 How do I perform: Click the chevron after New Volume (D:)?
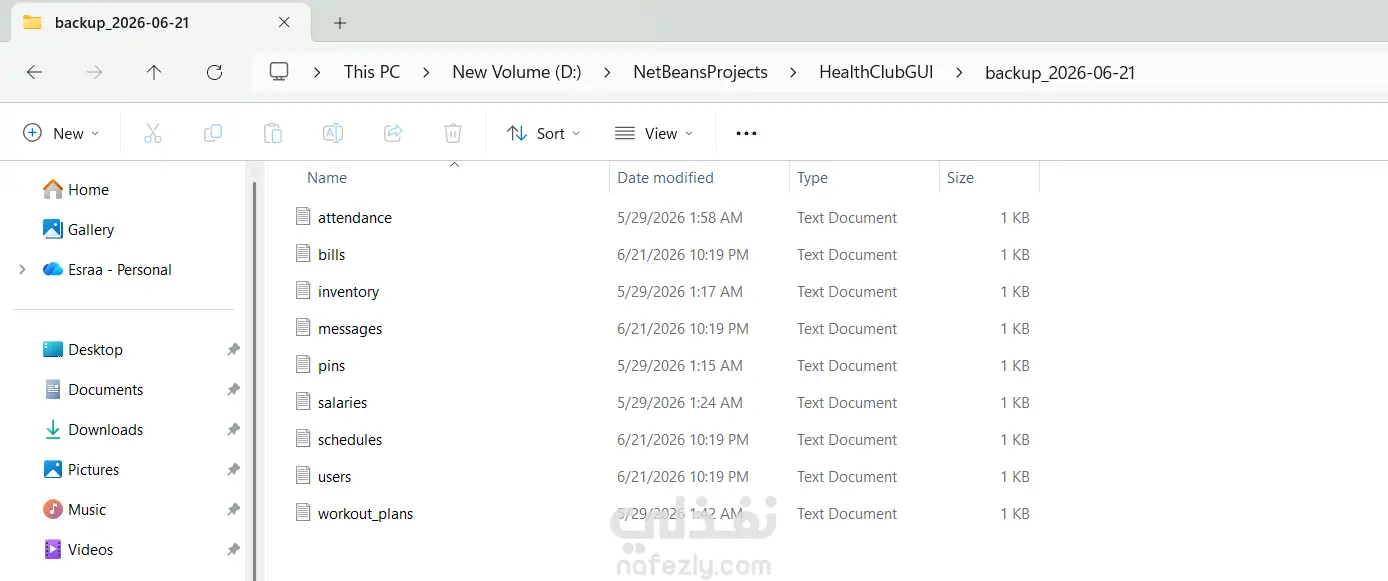607,72
